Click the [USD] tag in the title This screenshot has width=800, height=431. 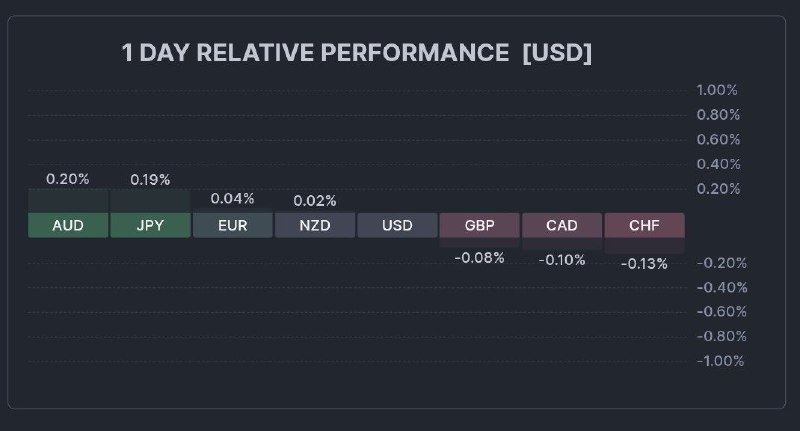[x=557, y=53]
